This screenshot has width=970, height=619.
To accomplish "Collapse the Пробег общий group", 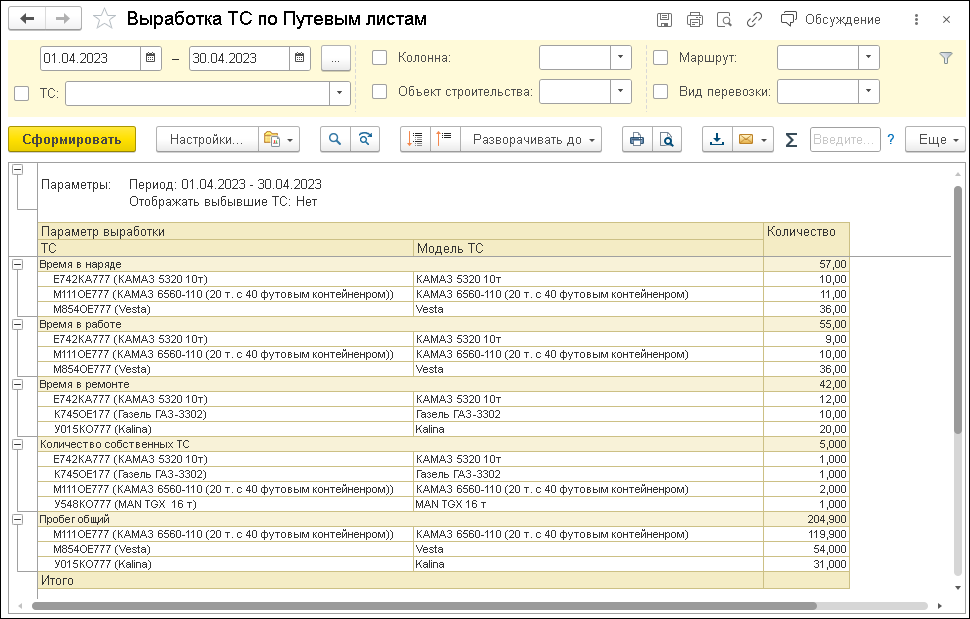I will [x=17, y=519].
